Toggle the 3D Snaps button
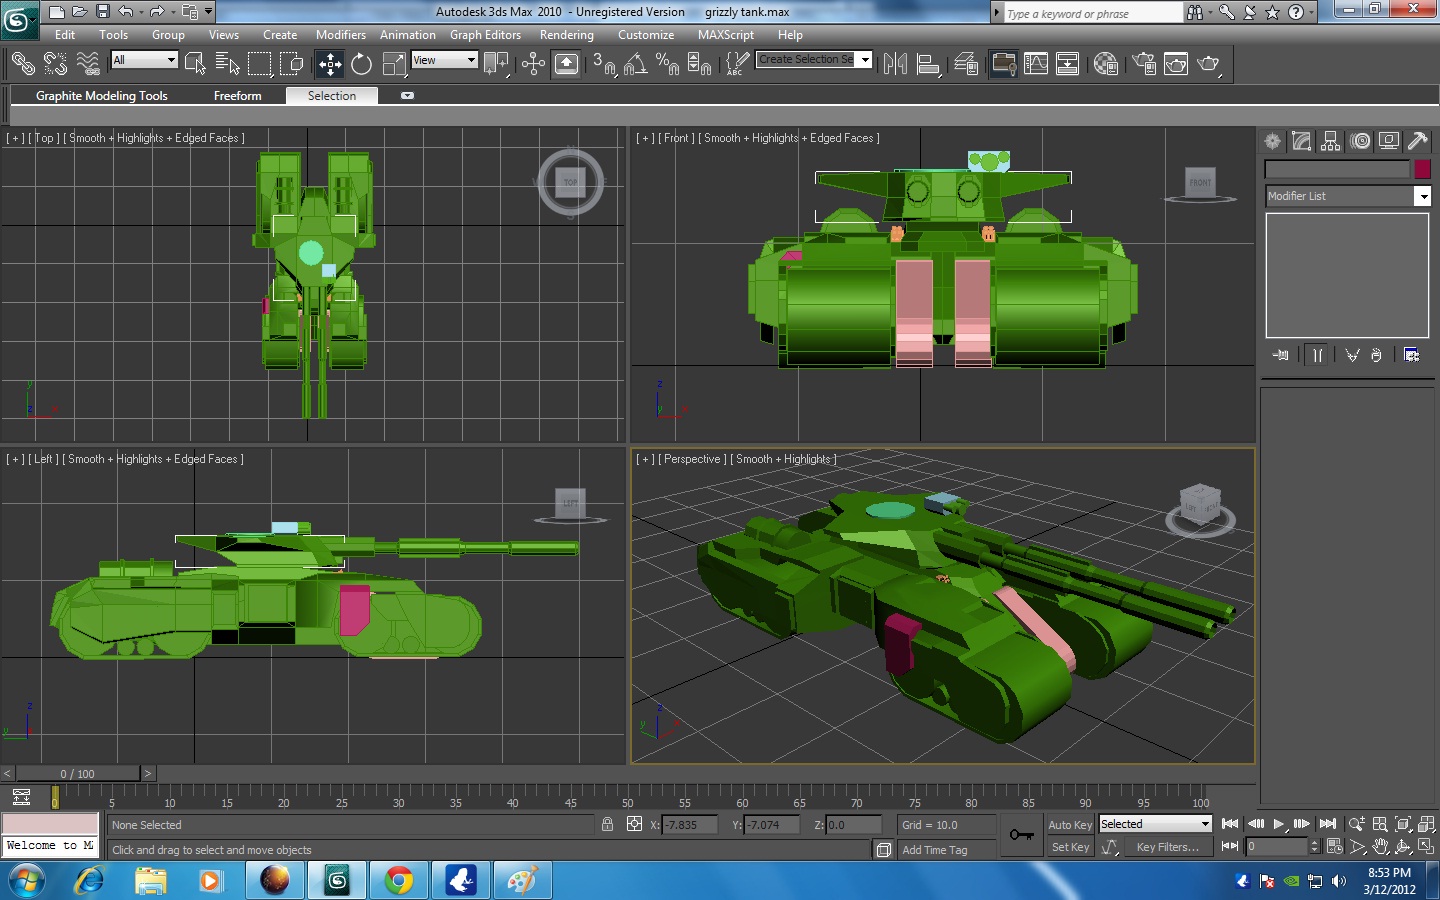The image size is (1440, 900). point(603,64)
